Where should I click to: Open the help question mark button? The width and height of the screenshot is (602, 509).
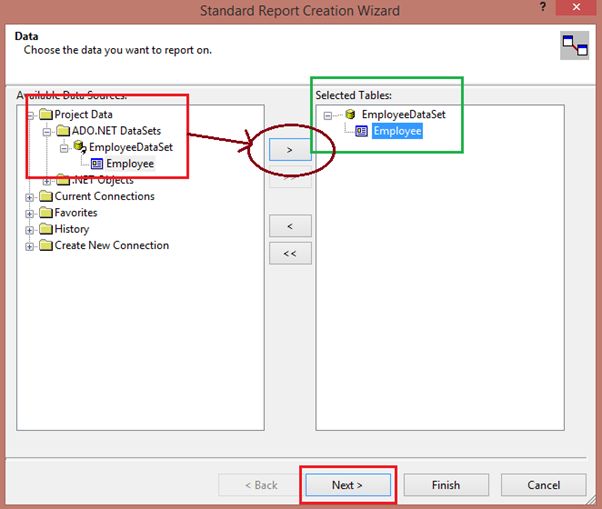(542, 7)
